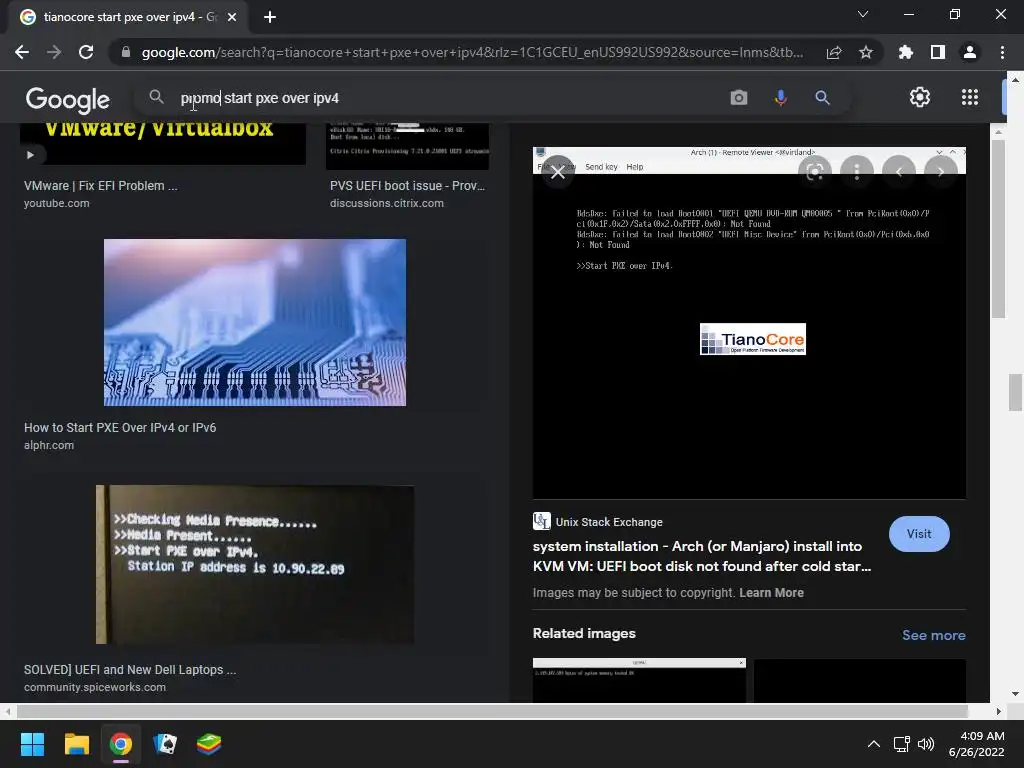Open the Chrome extensions puzzle icon
This screenshot has height=768, width=1024.
click(x=905, y=52)
